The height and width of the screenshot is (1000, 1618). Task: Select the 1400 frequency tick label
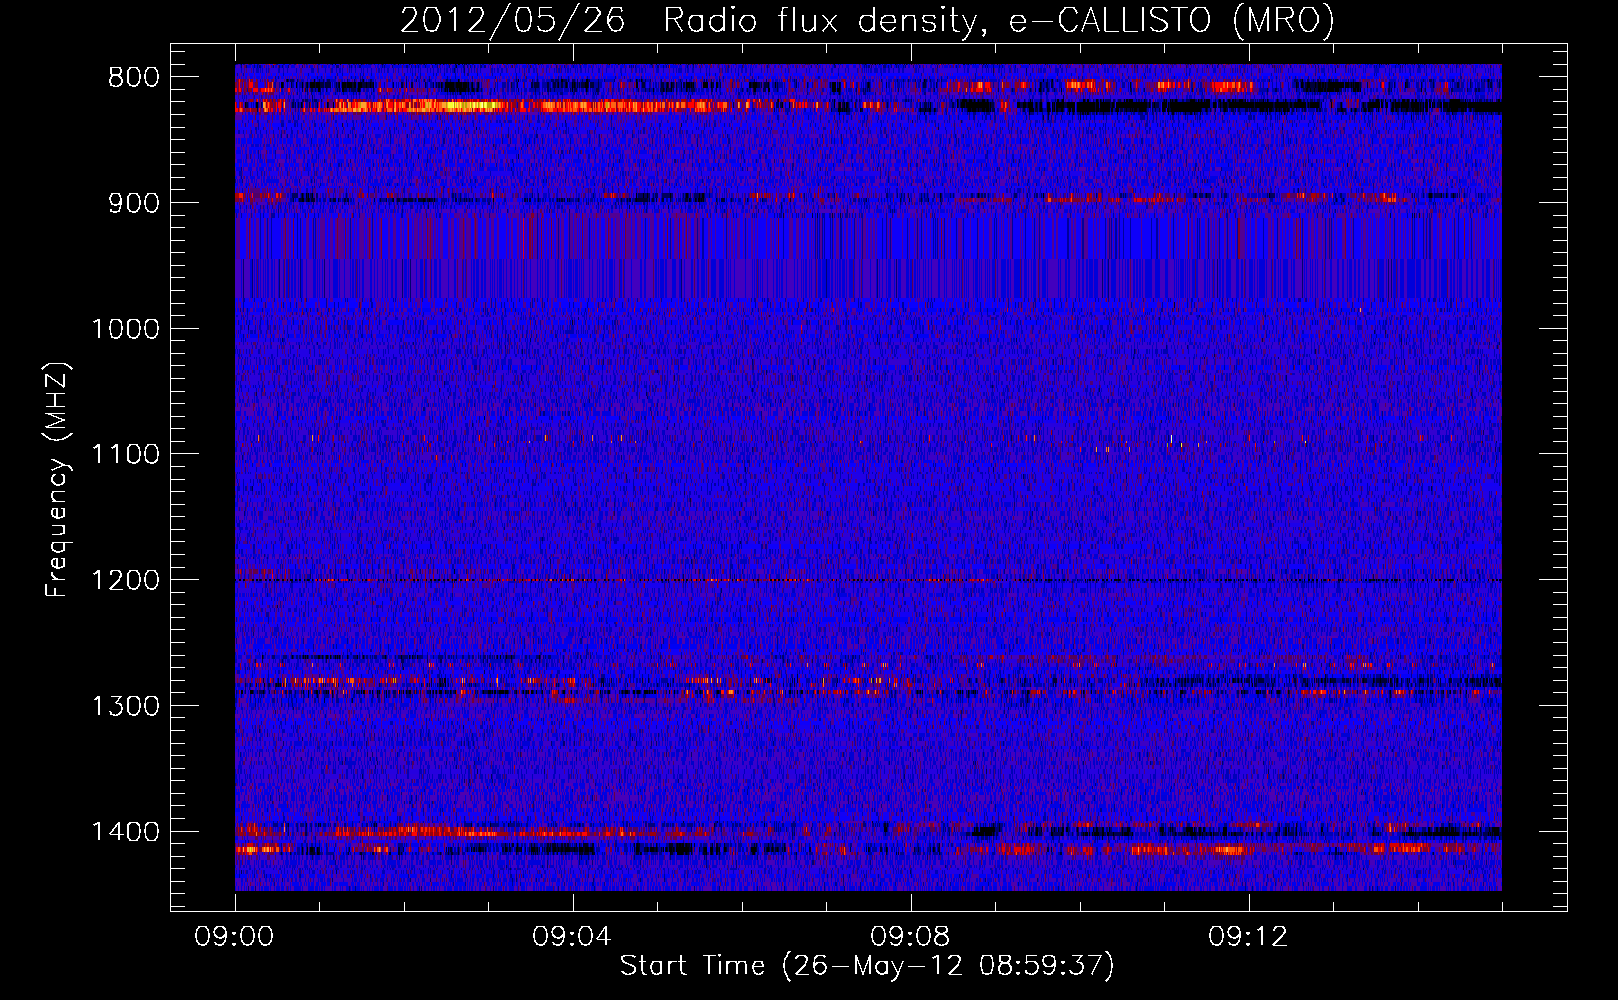click(x=125, y=832)
